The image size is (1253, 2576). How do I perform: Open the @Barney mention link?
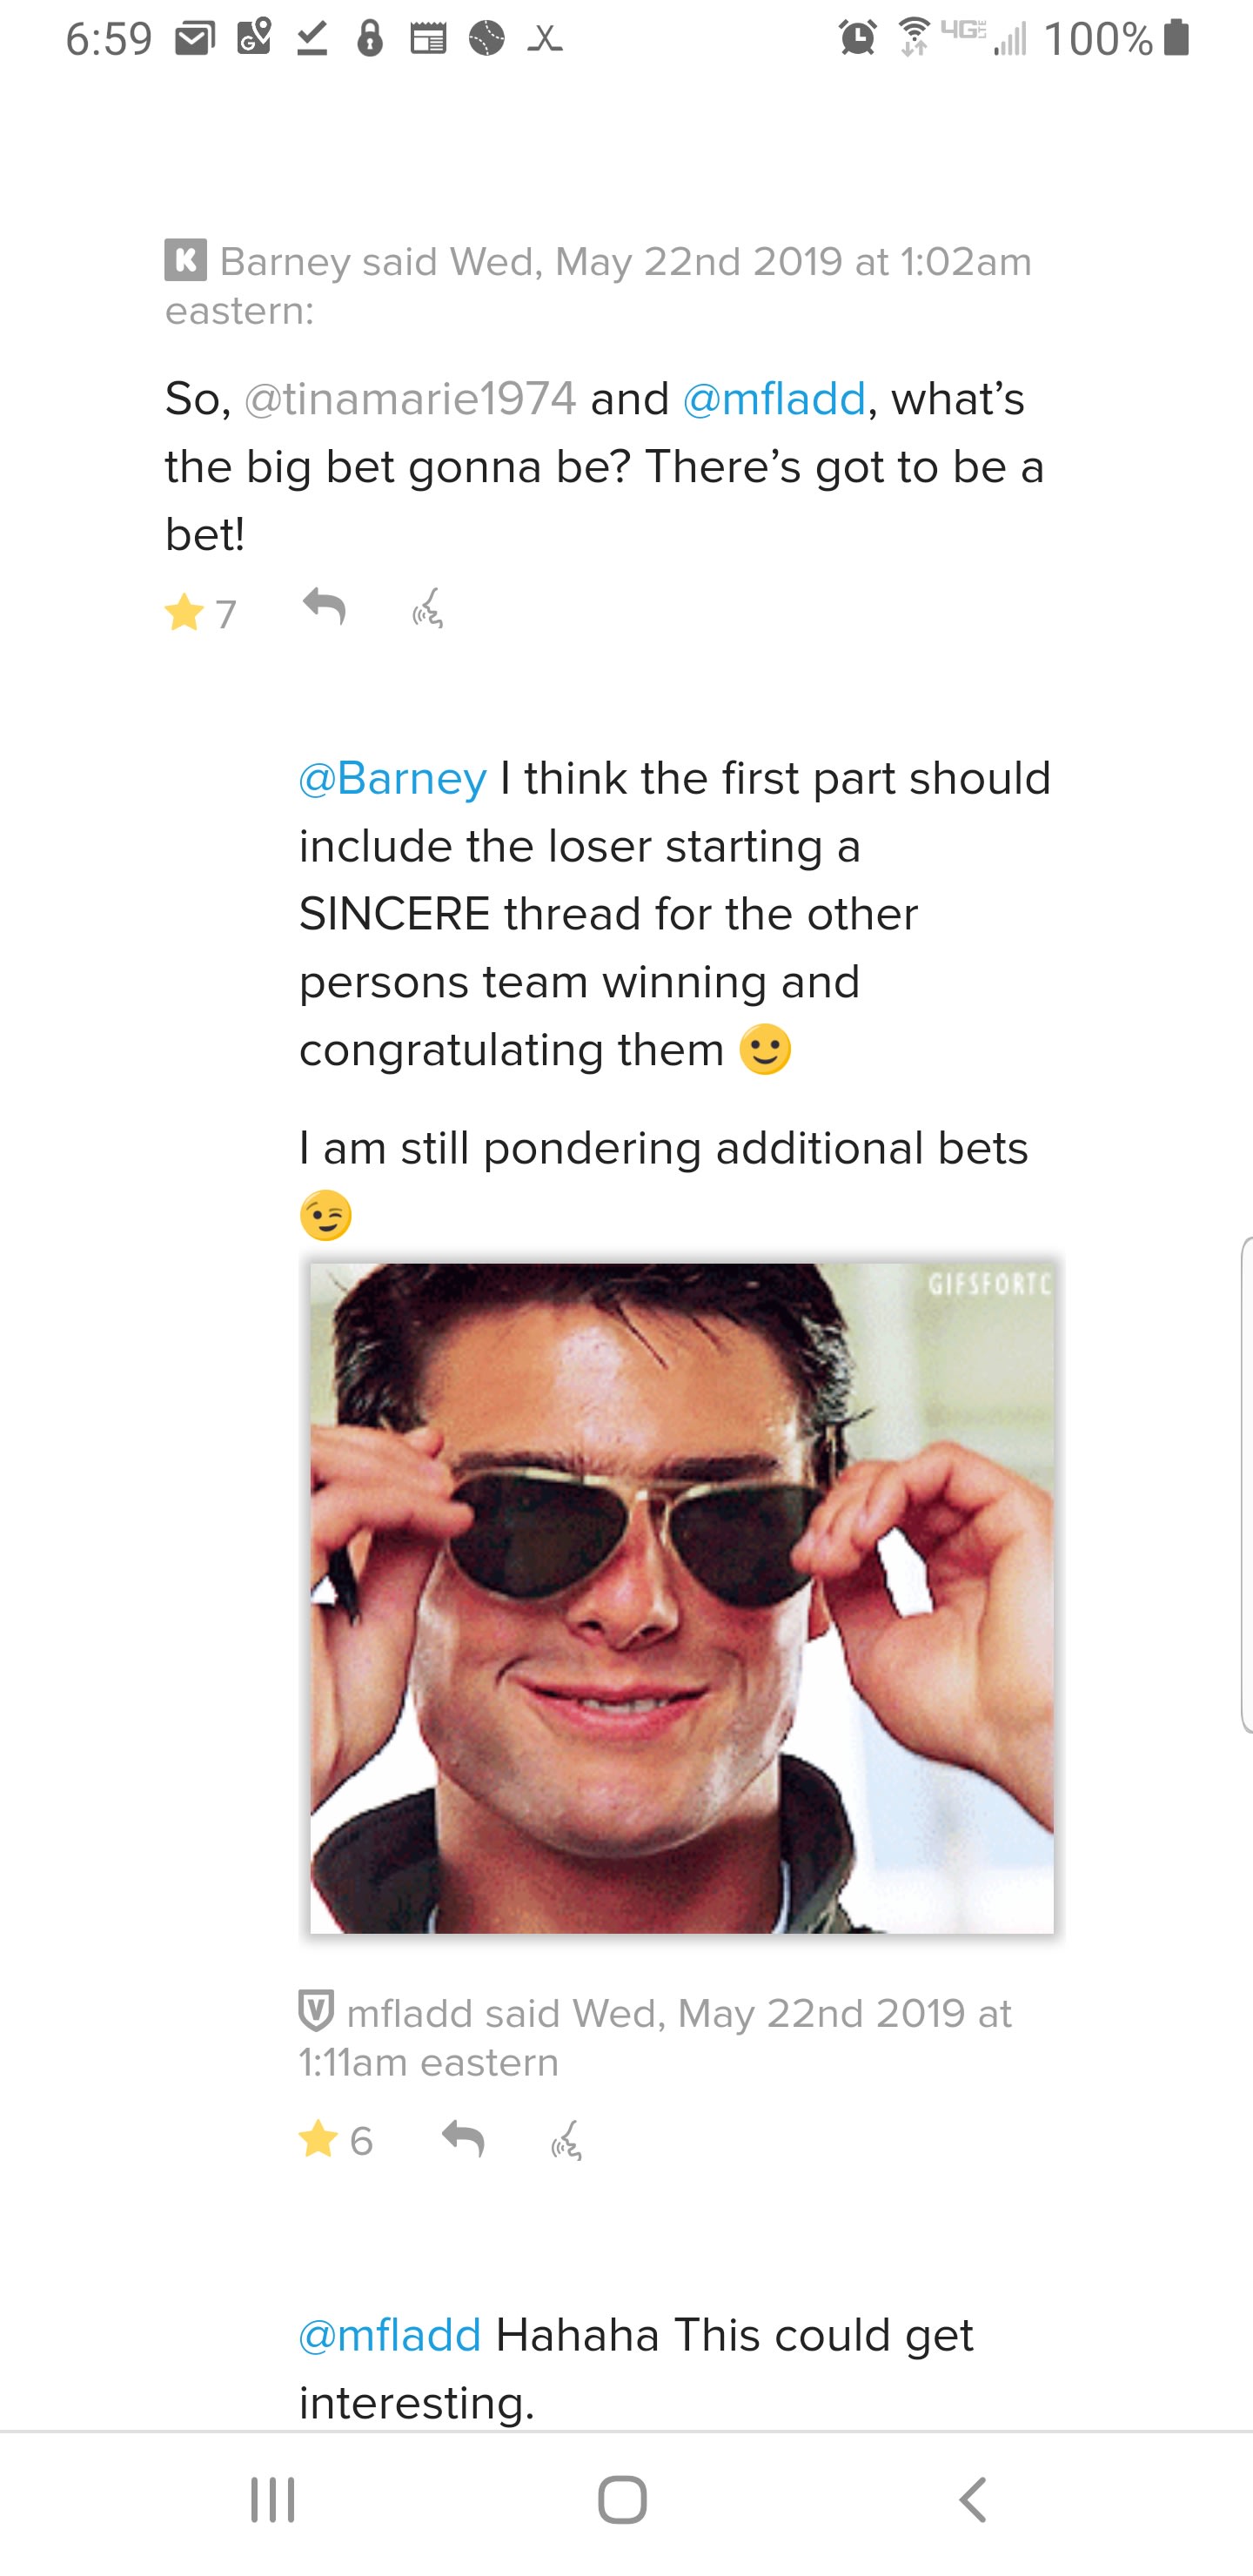pos(392,778)
